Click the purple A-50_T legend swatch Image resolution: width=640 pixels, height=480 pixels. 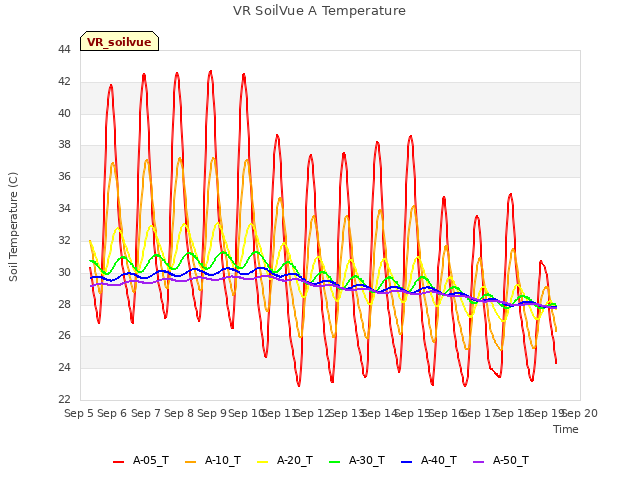(x=478, y=462)
